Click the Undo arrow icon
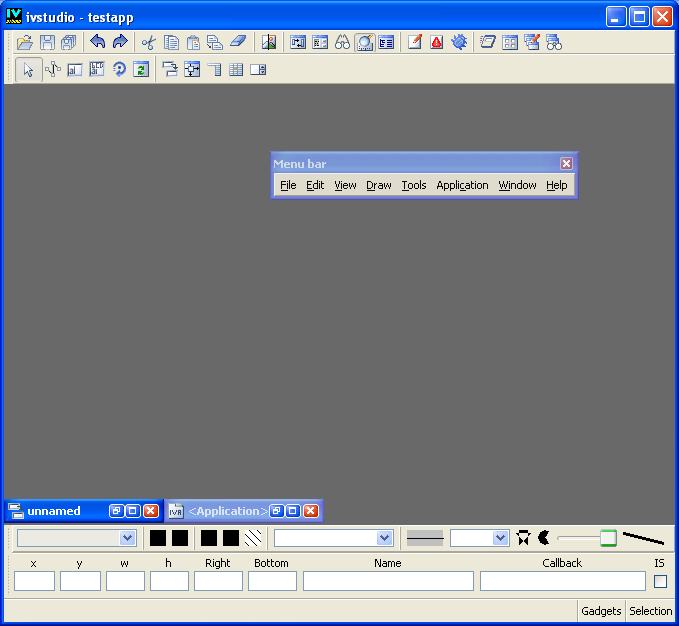Viewport: 679px width, 626px height. point(97,42)
